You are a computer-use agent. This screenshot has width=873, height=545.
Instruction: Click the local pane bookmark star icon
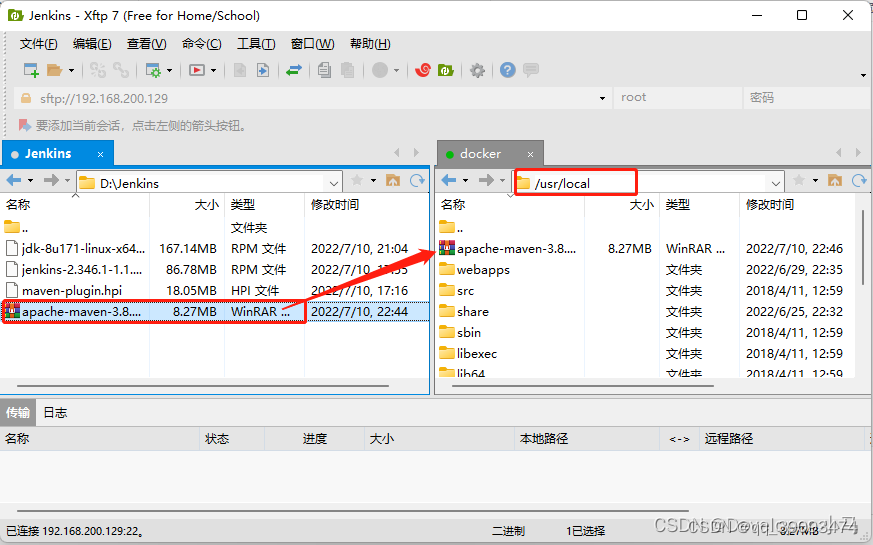[357, 180]
